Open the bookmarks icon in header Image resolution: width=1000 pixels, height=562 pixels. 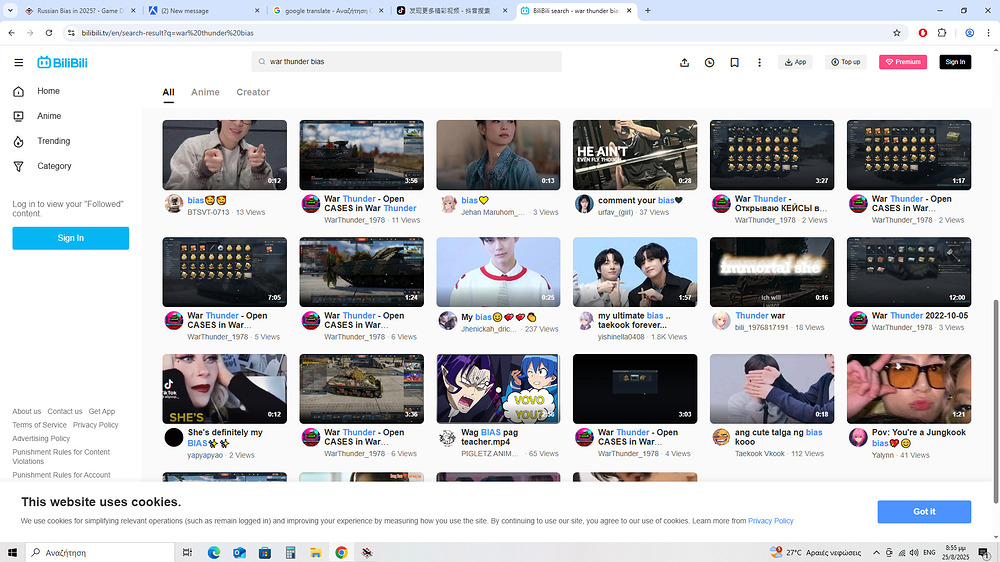pyautogui.click(x=734, y=63)
